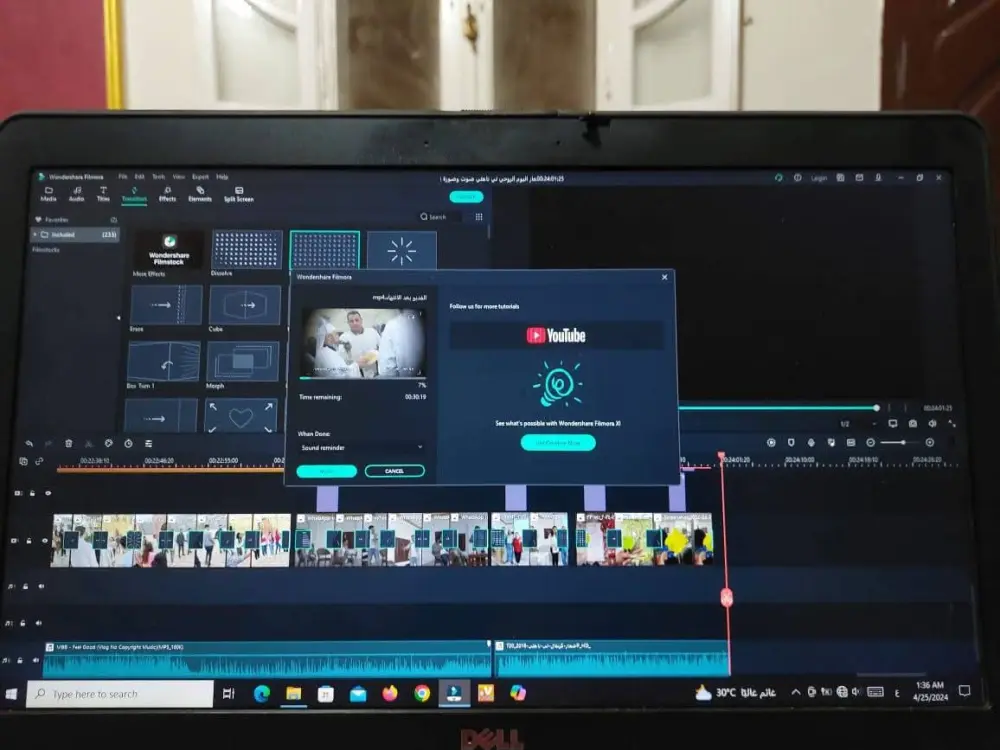Click the Filmstocks category label
The width and height of the screenshot is (1000, 750).
coord(46,249)
